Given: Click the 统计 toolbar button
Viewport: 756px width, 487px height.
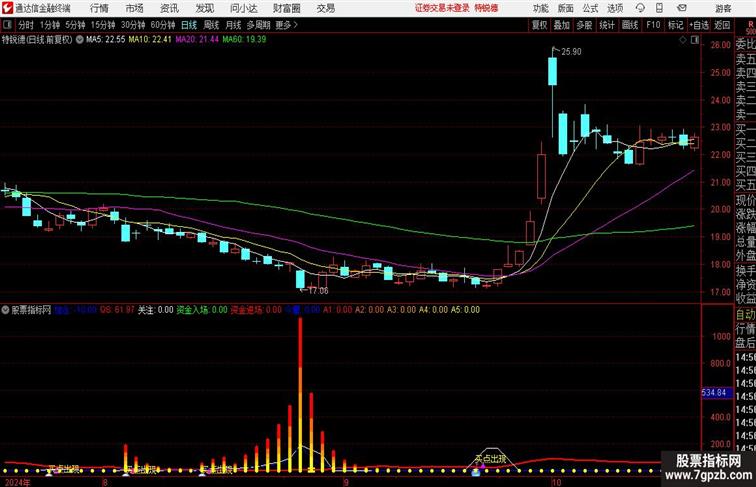Looking at the screenshot, I should (x=607, y=25).
